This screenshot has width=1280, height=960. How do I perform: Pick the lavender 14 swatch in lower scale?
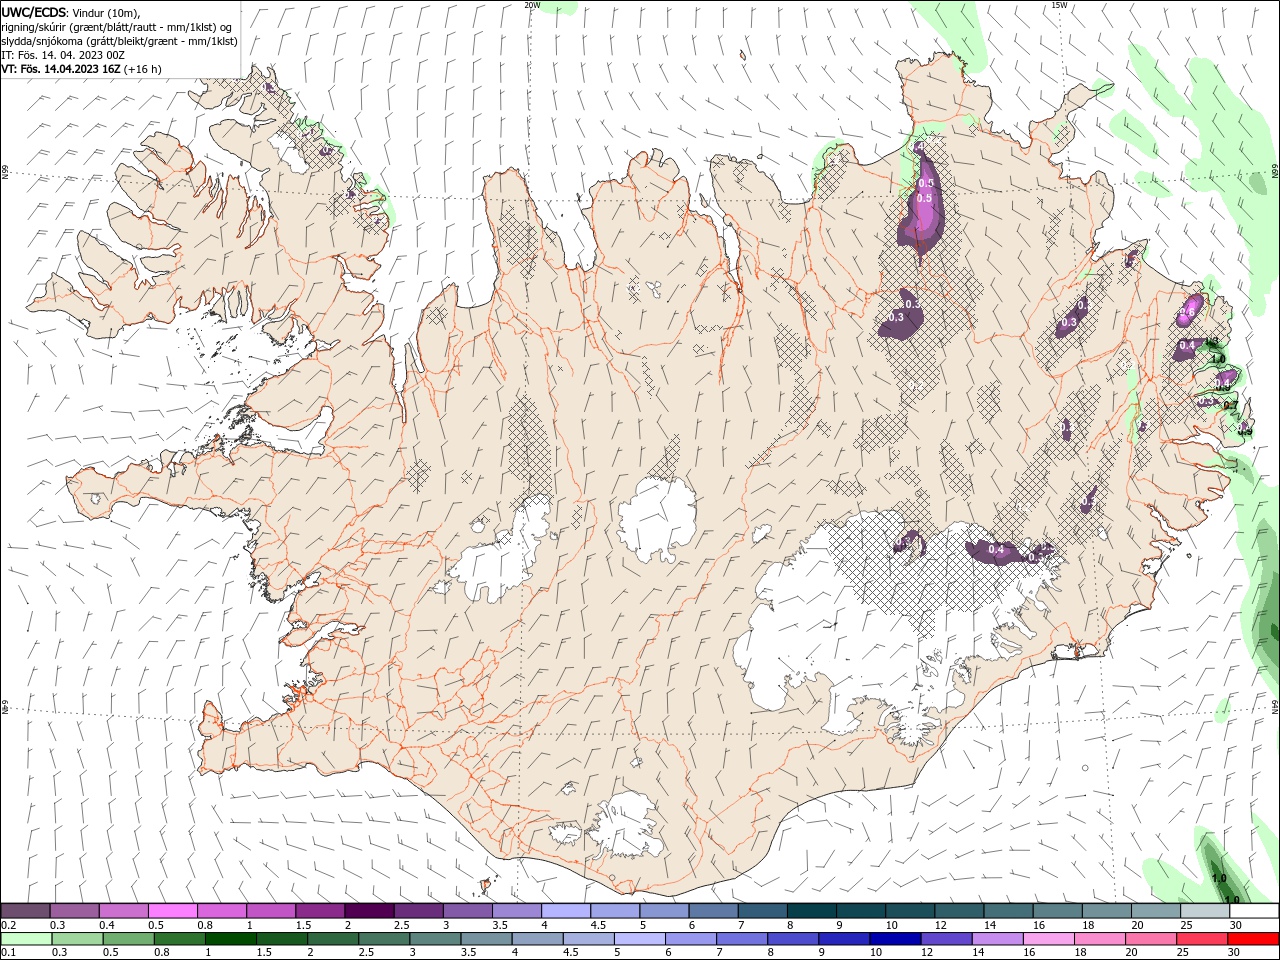(x=997, y=939)
